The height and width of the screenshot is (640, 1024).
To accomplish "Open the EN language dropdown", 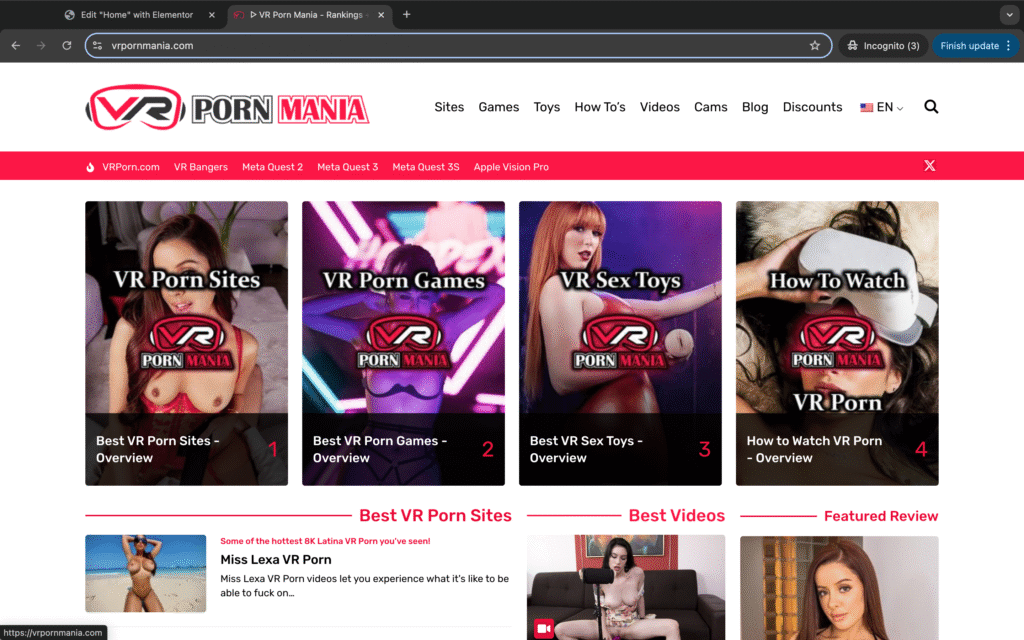I will [882, 107].
